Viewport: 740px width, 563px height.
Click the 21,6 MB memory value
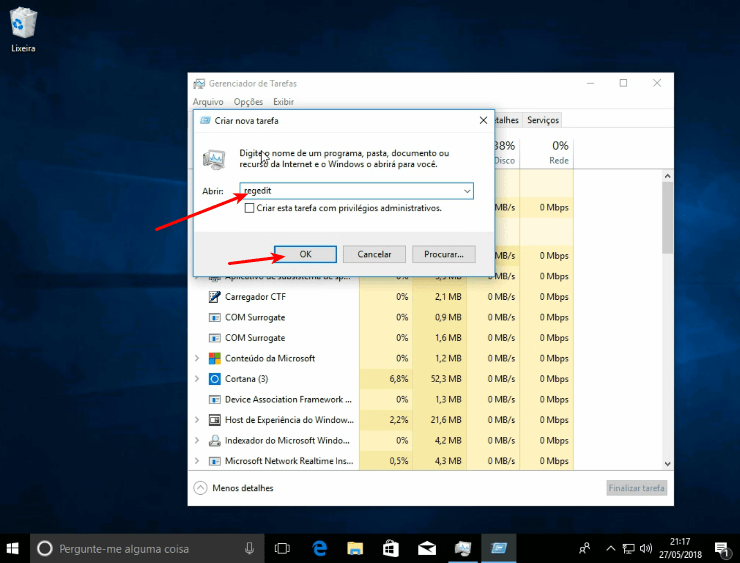click(x=446, y=420)
